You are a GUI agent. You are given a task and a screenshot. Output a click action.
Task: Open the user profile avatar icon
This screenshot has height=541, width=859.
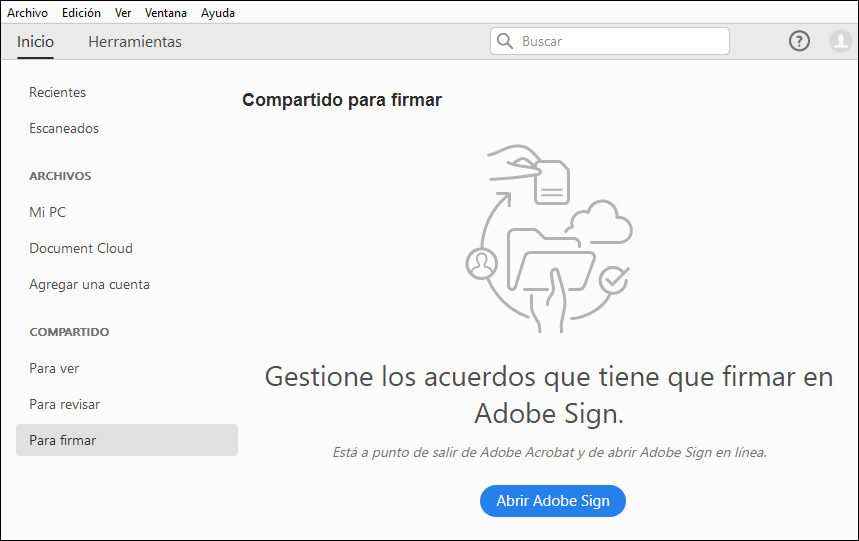tap(840, 41)
